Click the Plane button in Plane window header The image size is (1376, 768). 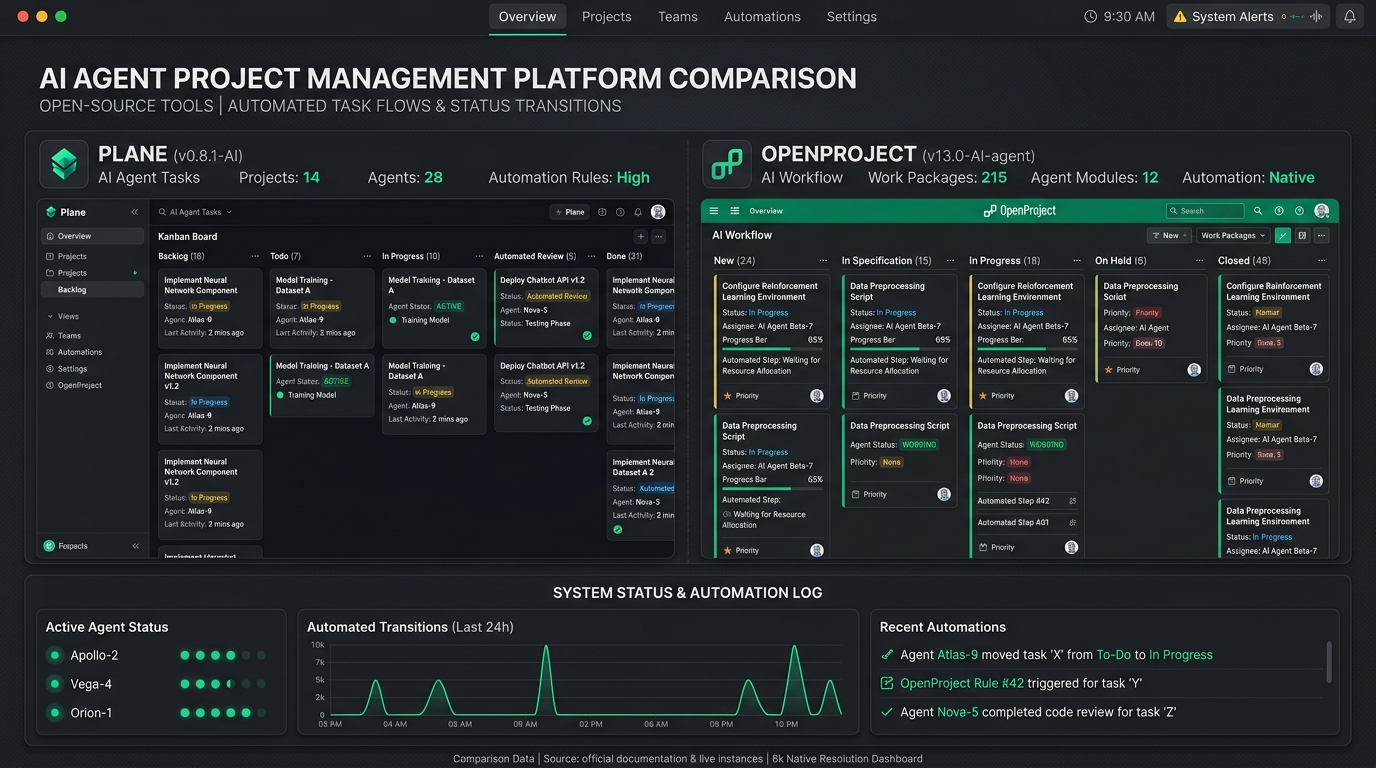click(570, 212)
